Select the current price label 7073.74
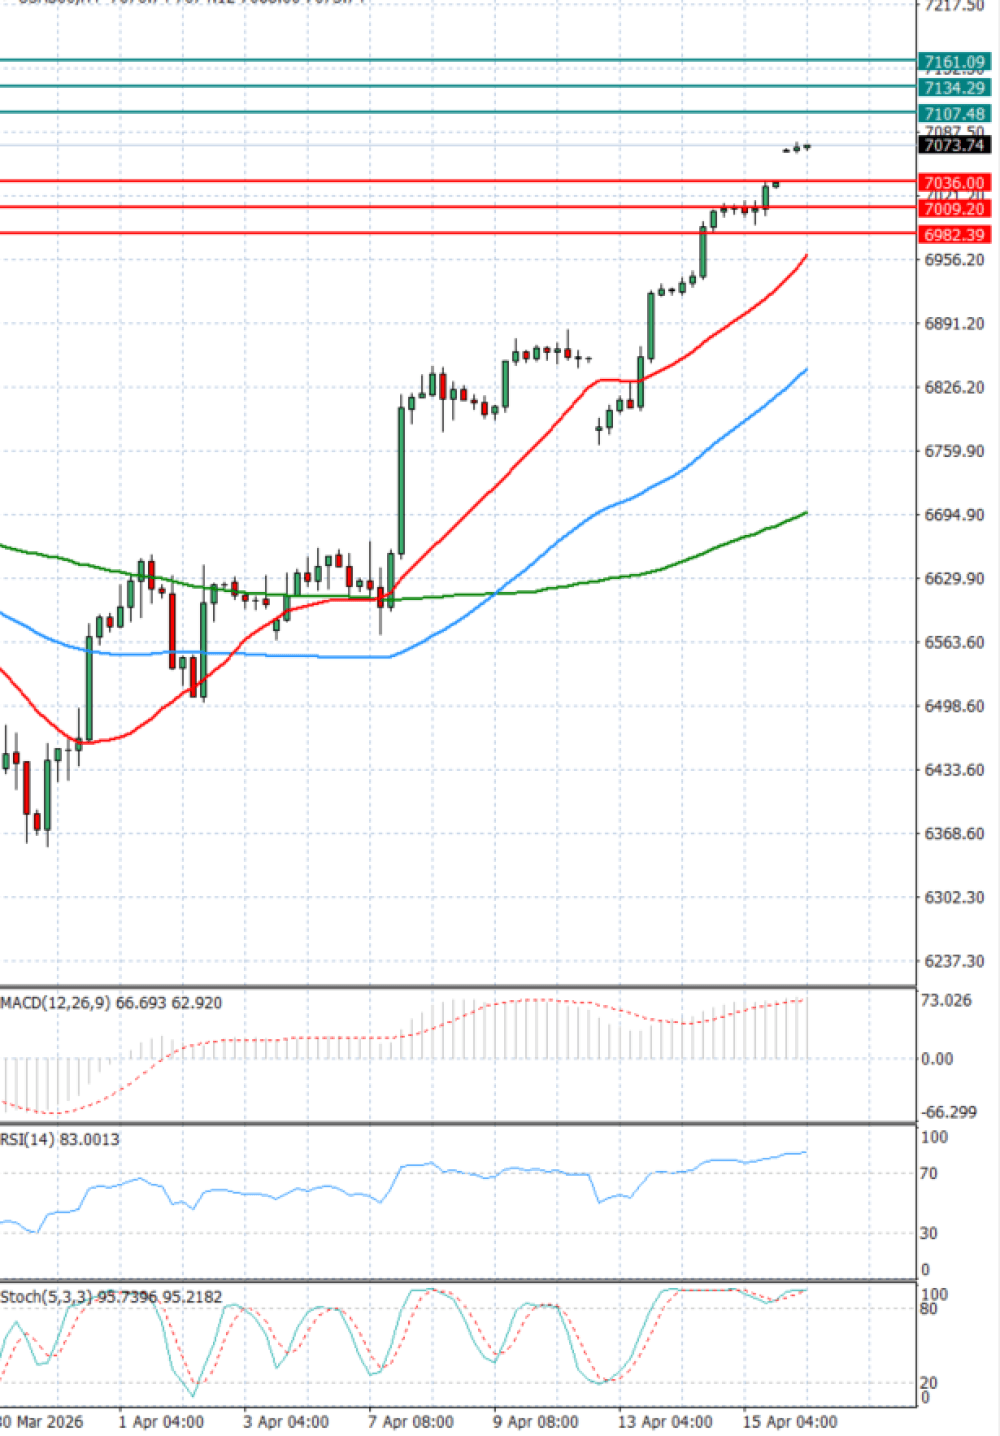 pyautogui.click(x=954, y=145)
